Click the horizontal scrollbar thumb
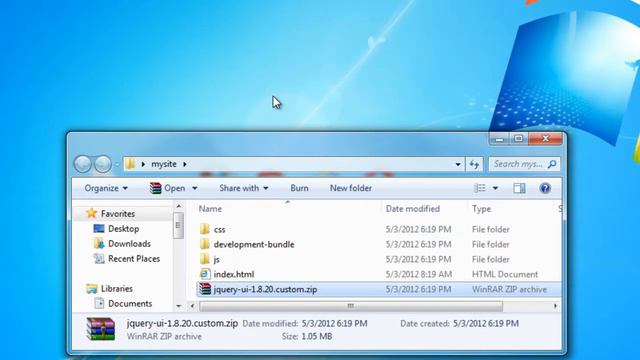This screenshot has width=640, height=360. [x=351, y=306]
